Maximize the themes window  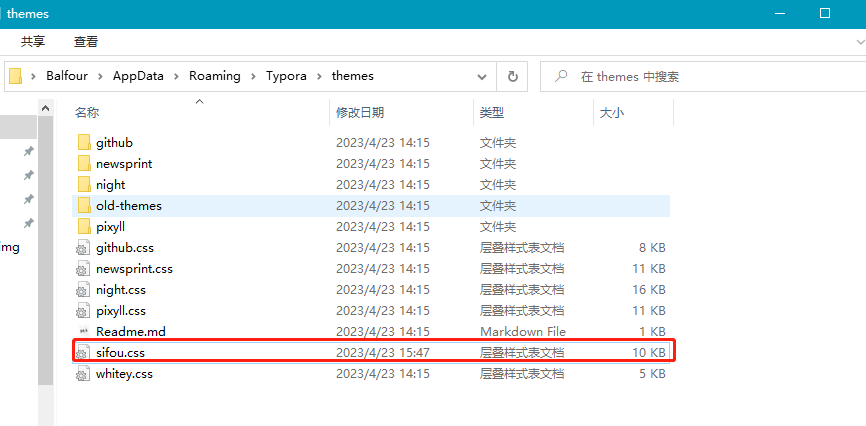tap(825, 13)
